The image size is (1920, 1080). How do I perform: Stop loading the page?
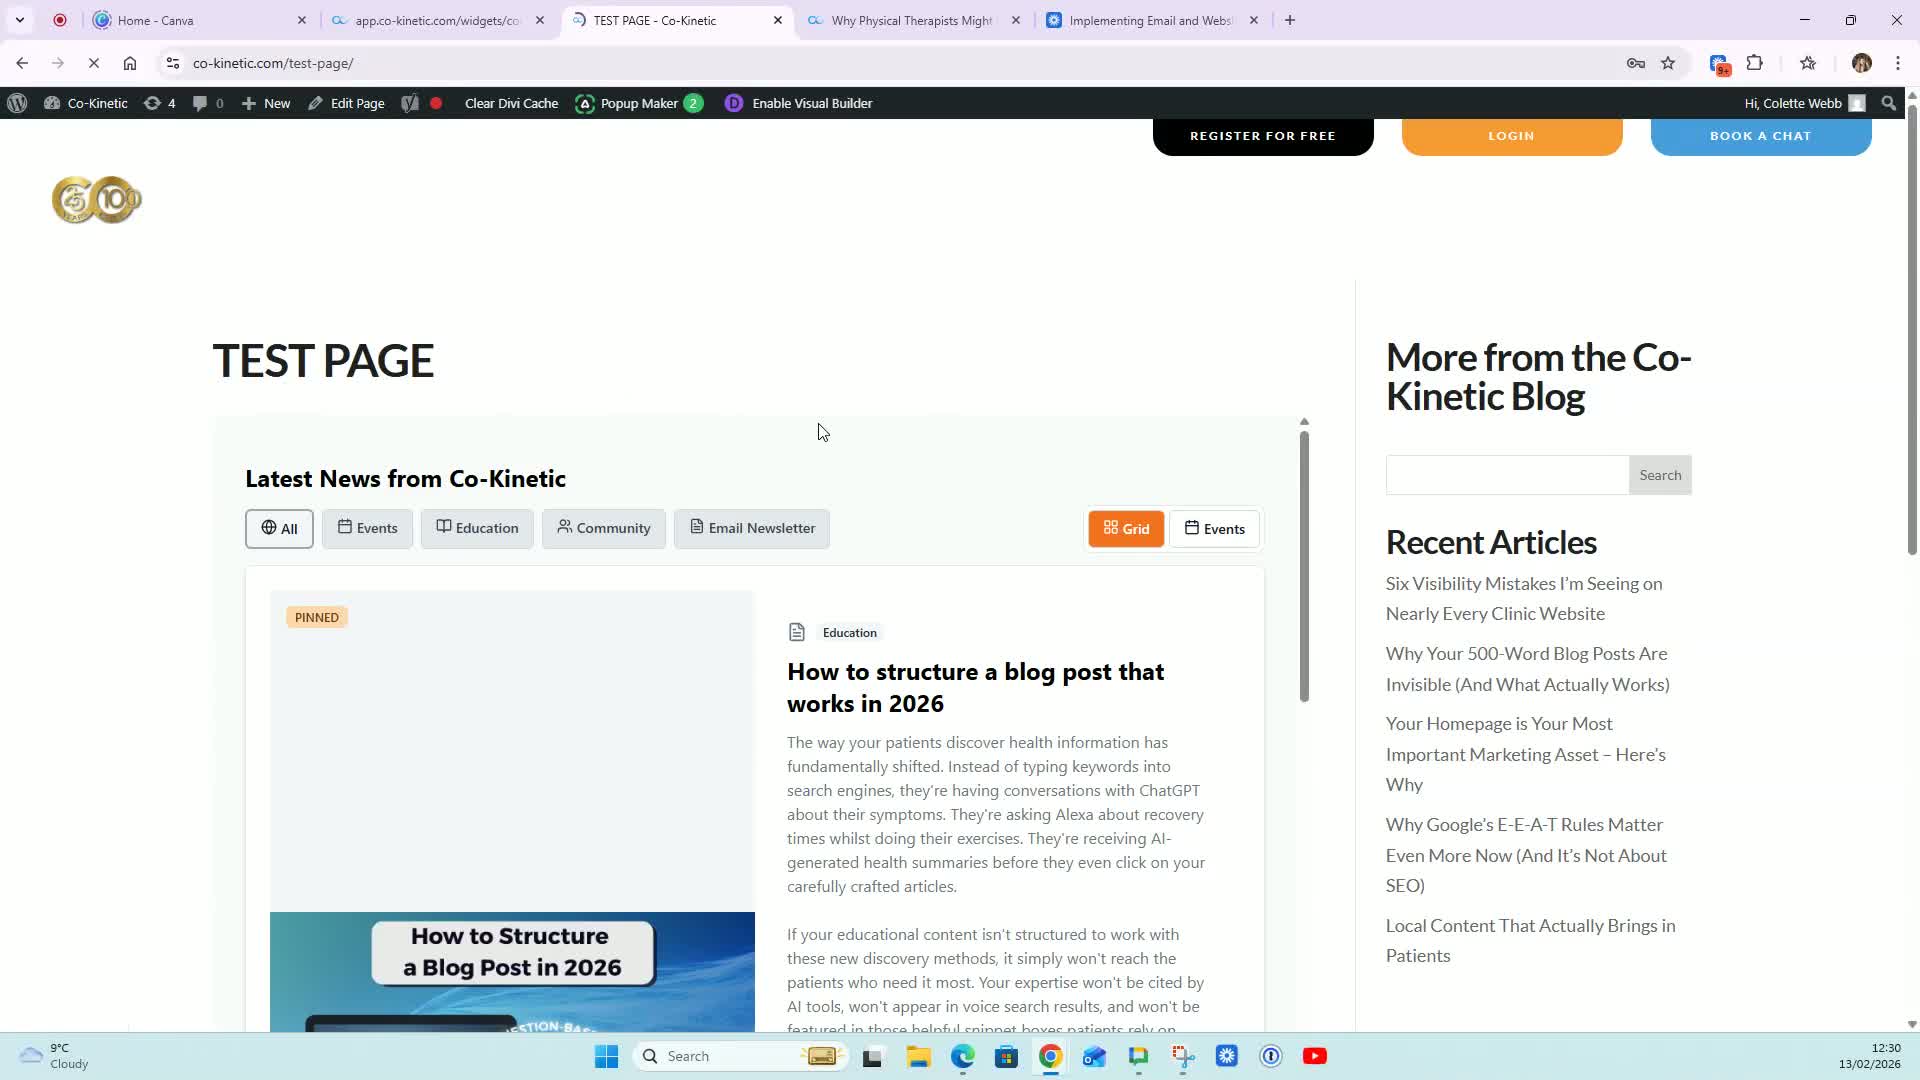pyautogui.click(x=94, y=63)
